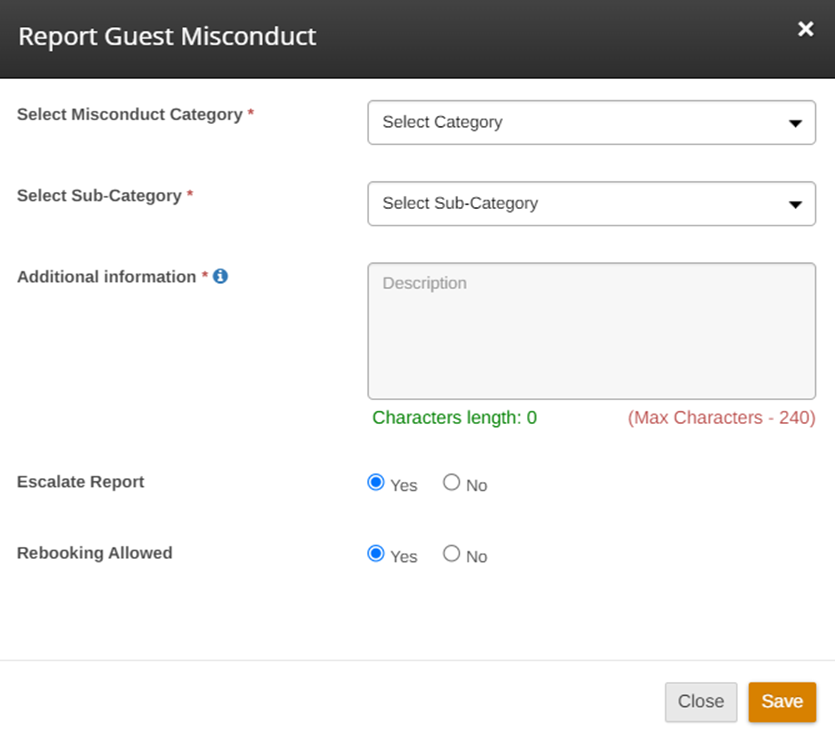Select No for Rebooking Allowed
The height and width of the screenshot is (731, 835).
point(451,552)
